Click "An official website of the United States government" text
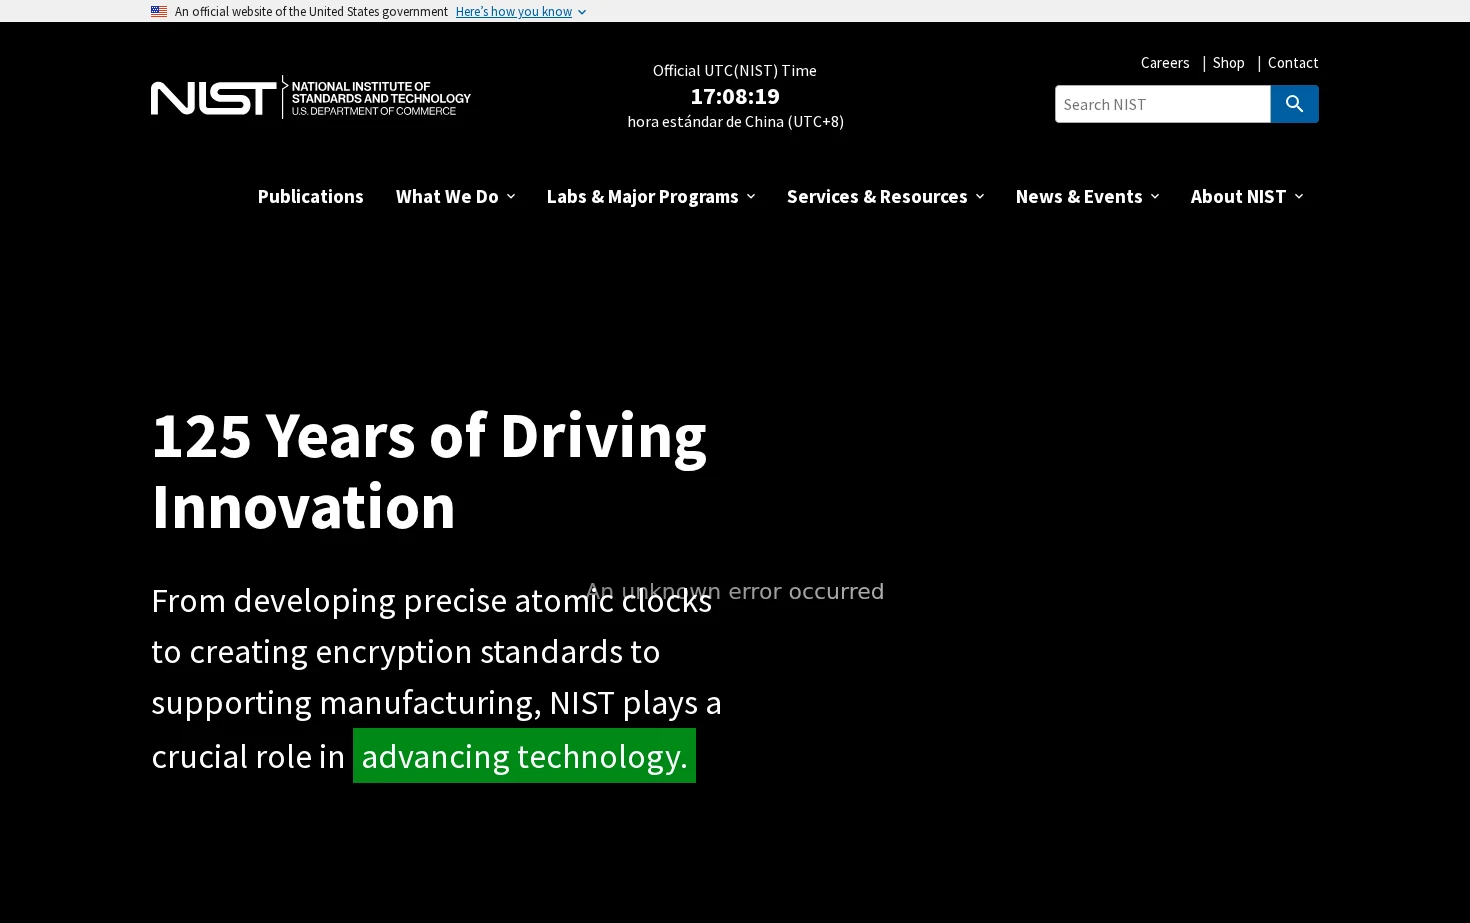 point(311,12)
